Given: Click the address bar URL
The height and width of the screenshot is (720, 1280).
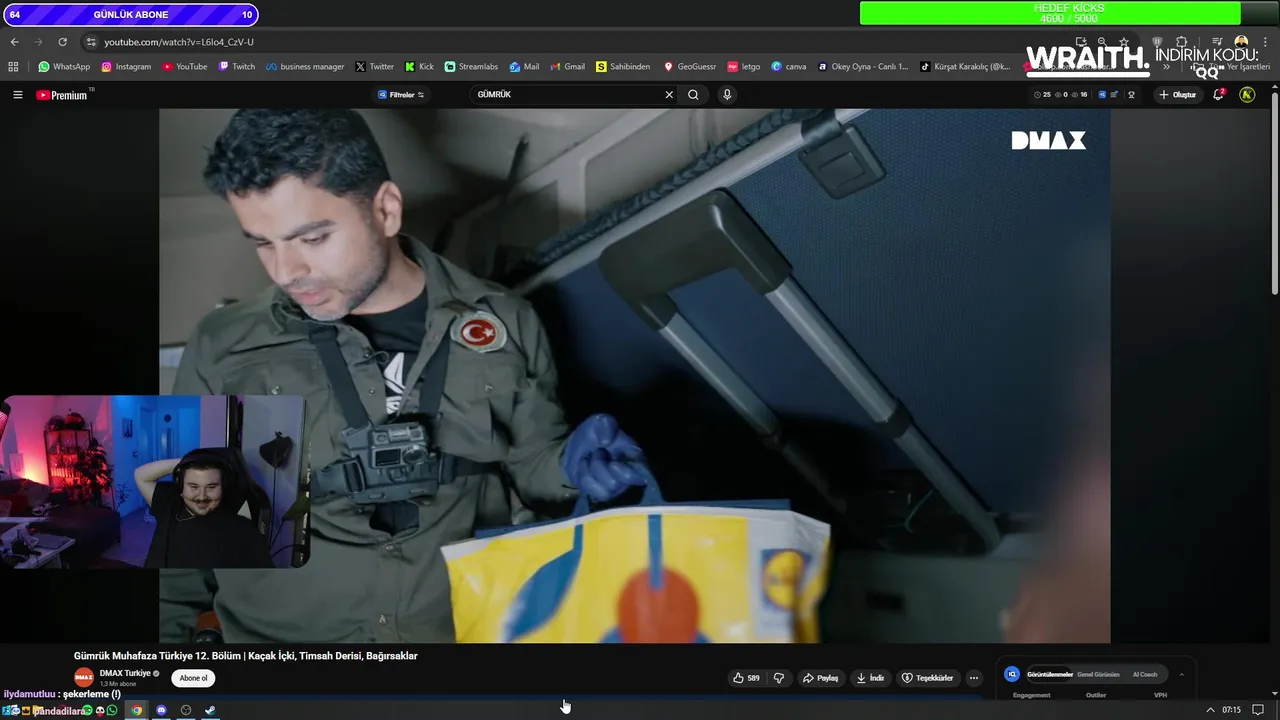Looking at the screenshot, I should point(179,42).
